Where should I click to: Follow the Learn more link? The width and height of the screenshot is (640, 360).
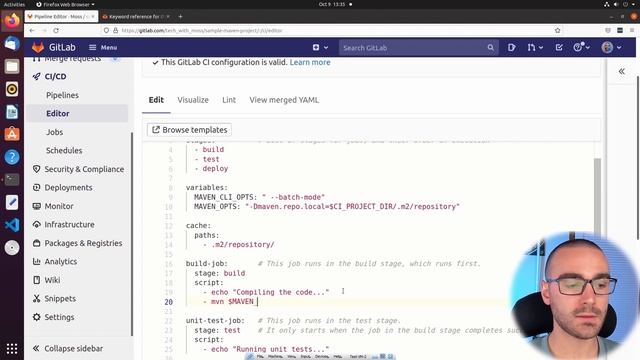(310, 62)
